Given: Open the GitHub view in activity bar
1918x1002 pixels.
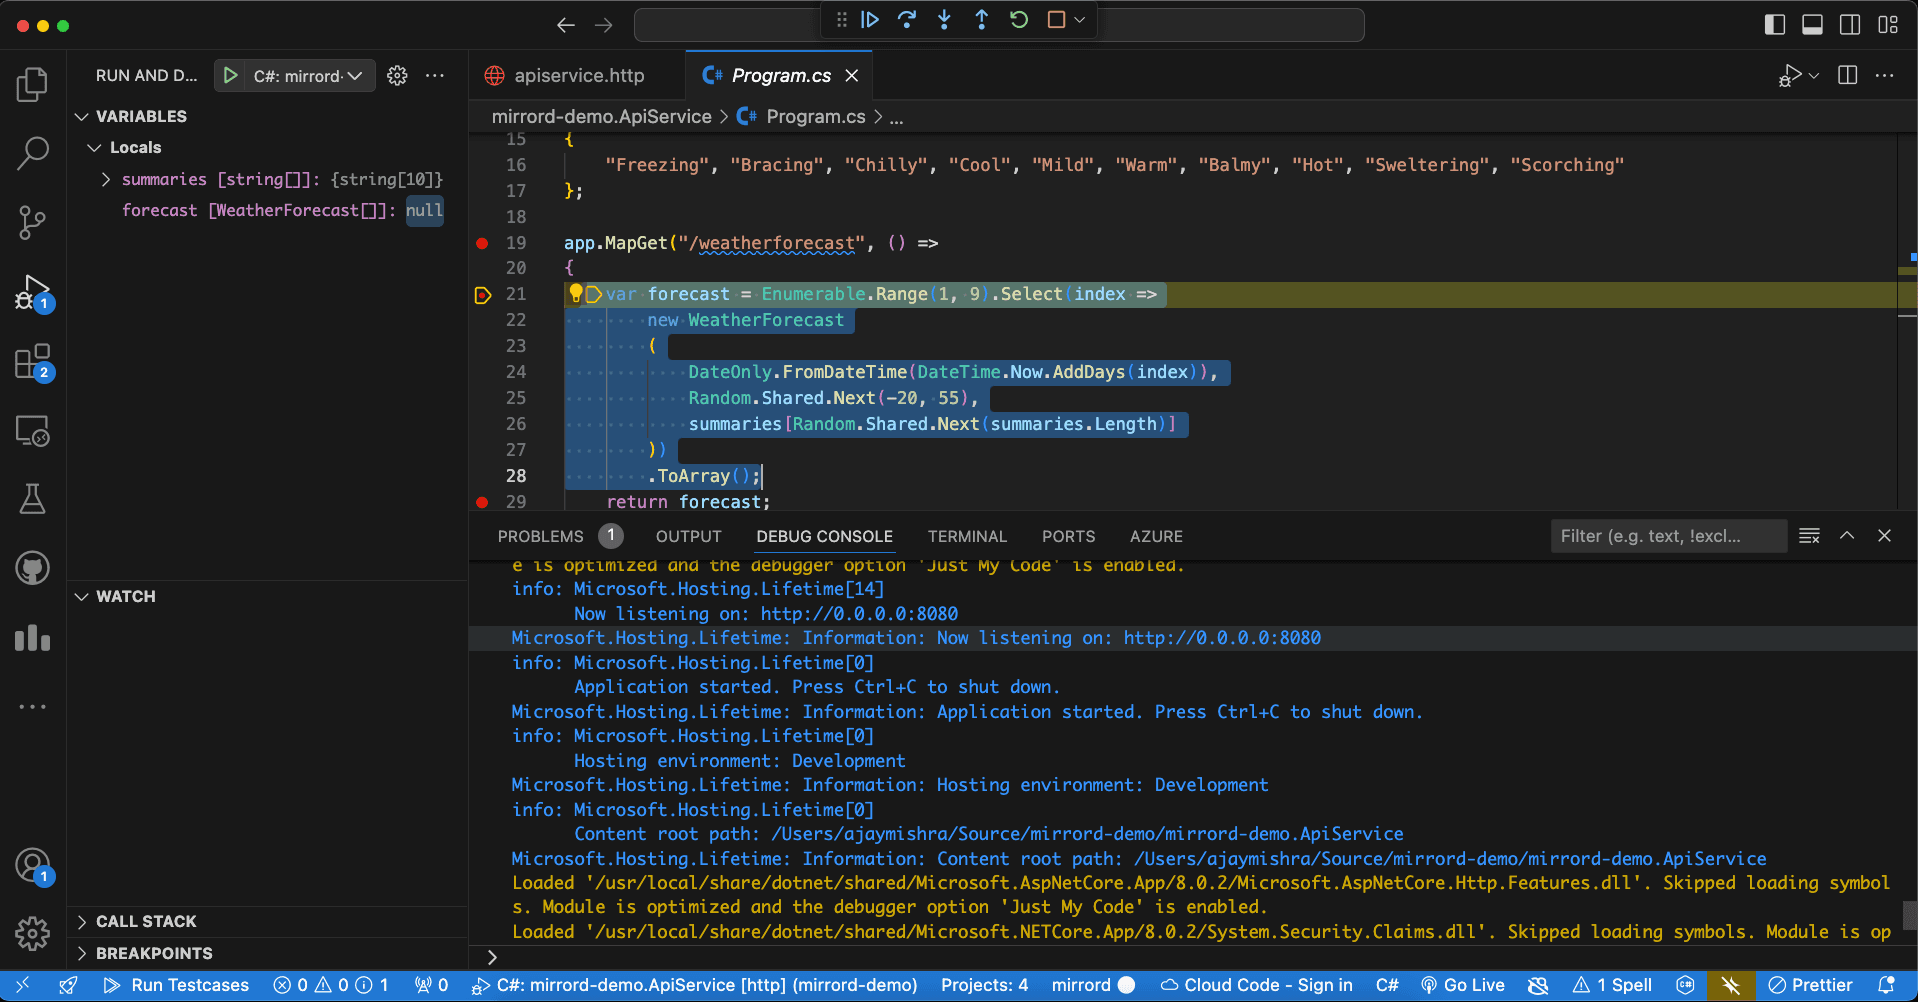Looking at the screenshot, I should pos(32,568).
